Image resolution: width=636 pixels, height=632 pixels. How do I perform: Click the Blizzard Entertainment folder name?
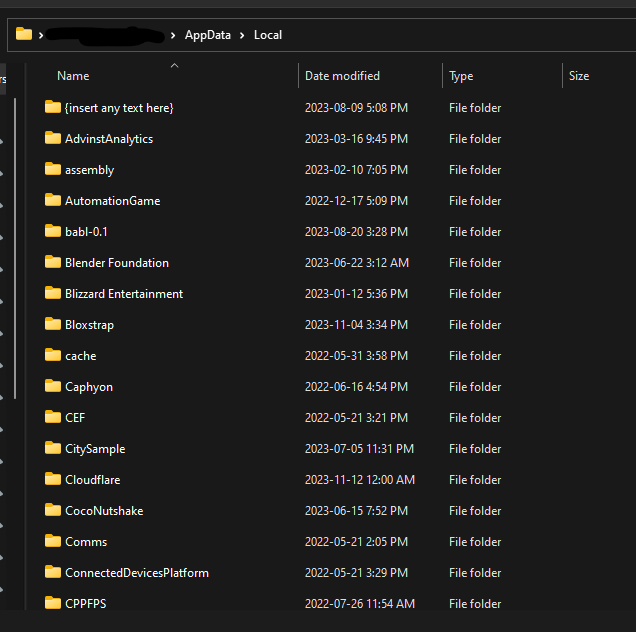[x=124, y=294]
